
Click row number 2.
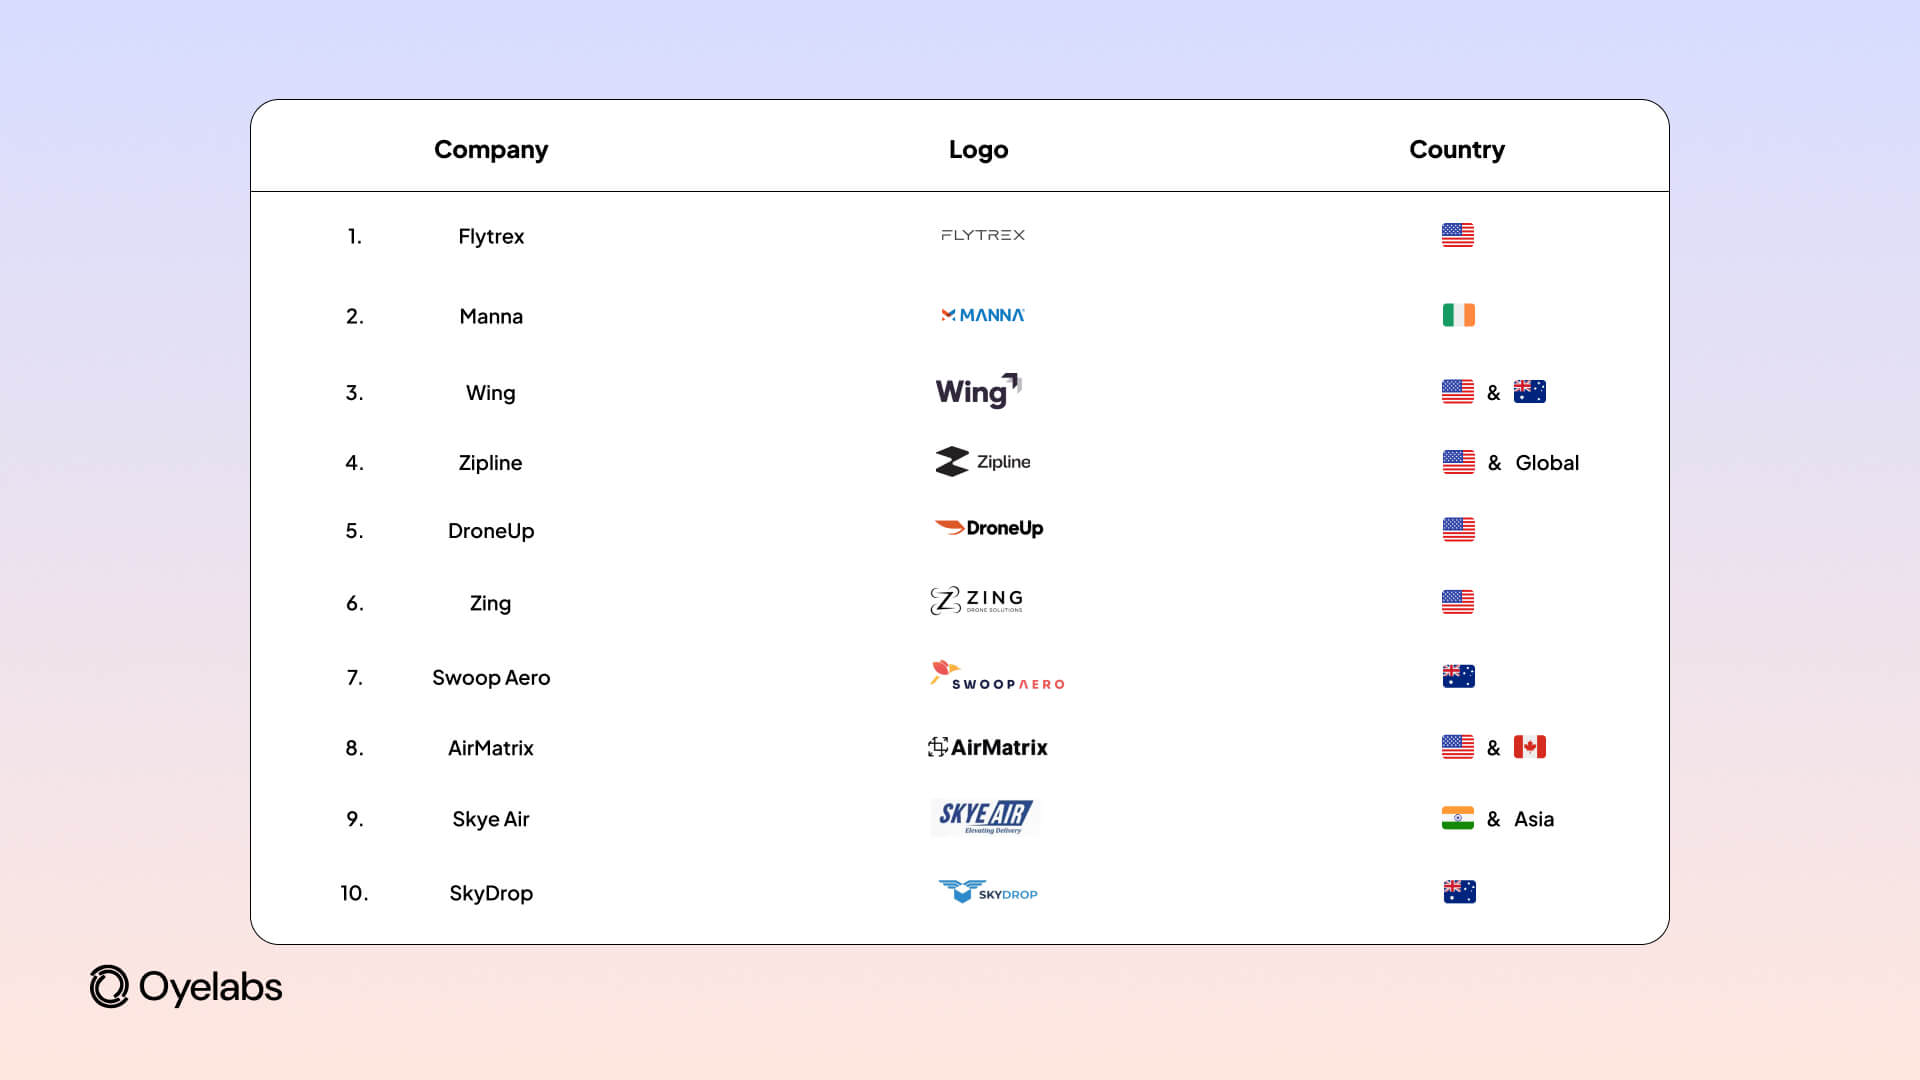pyautogui.click(x=355, y=317)
